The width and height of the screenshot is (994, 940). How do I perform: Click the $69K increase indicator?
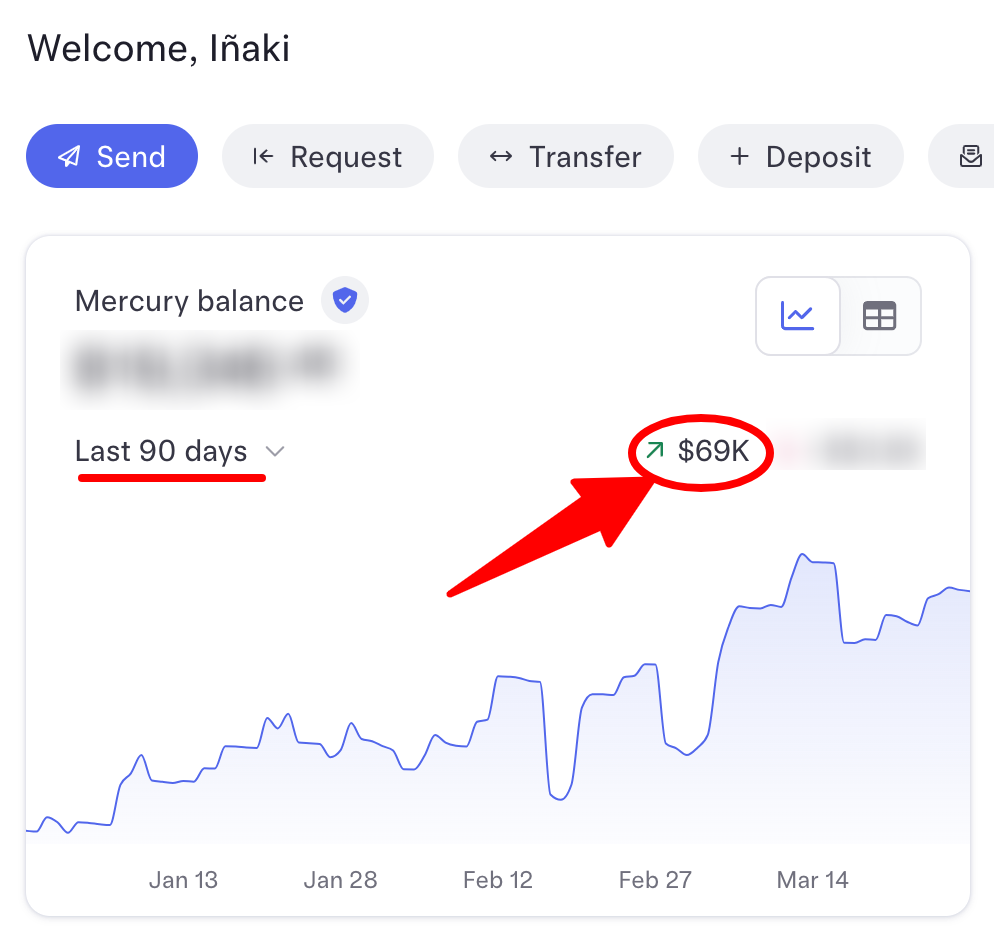point(697,451)
